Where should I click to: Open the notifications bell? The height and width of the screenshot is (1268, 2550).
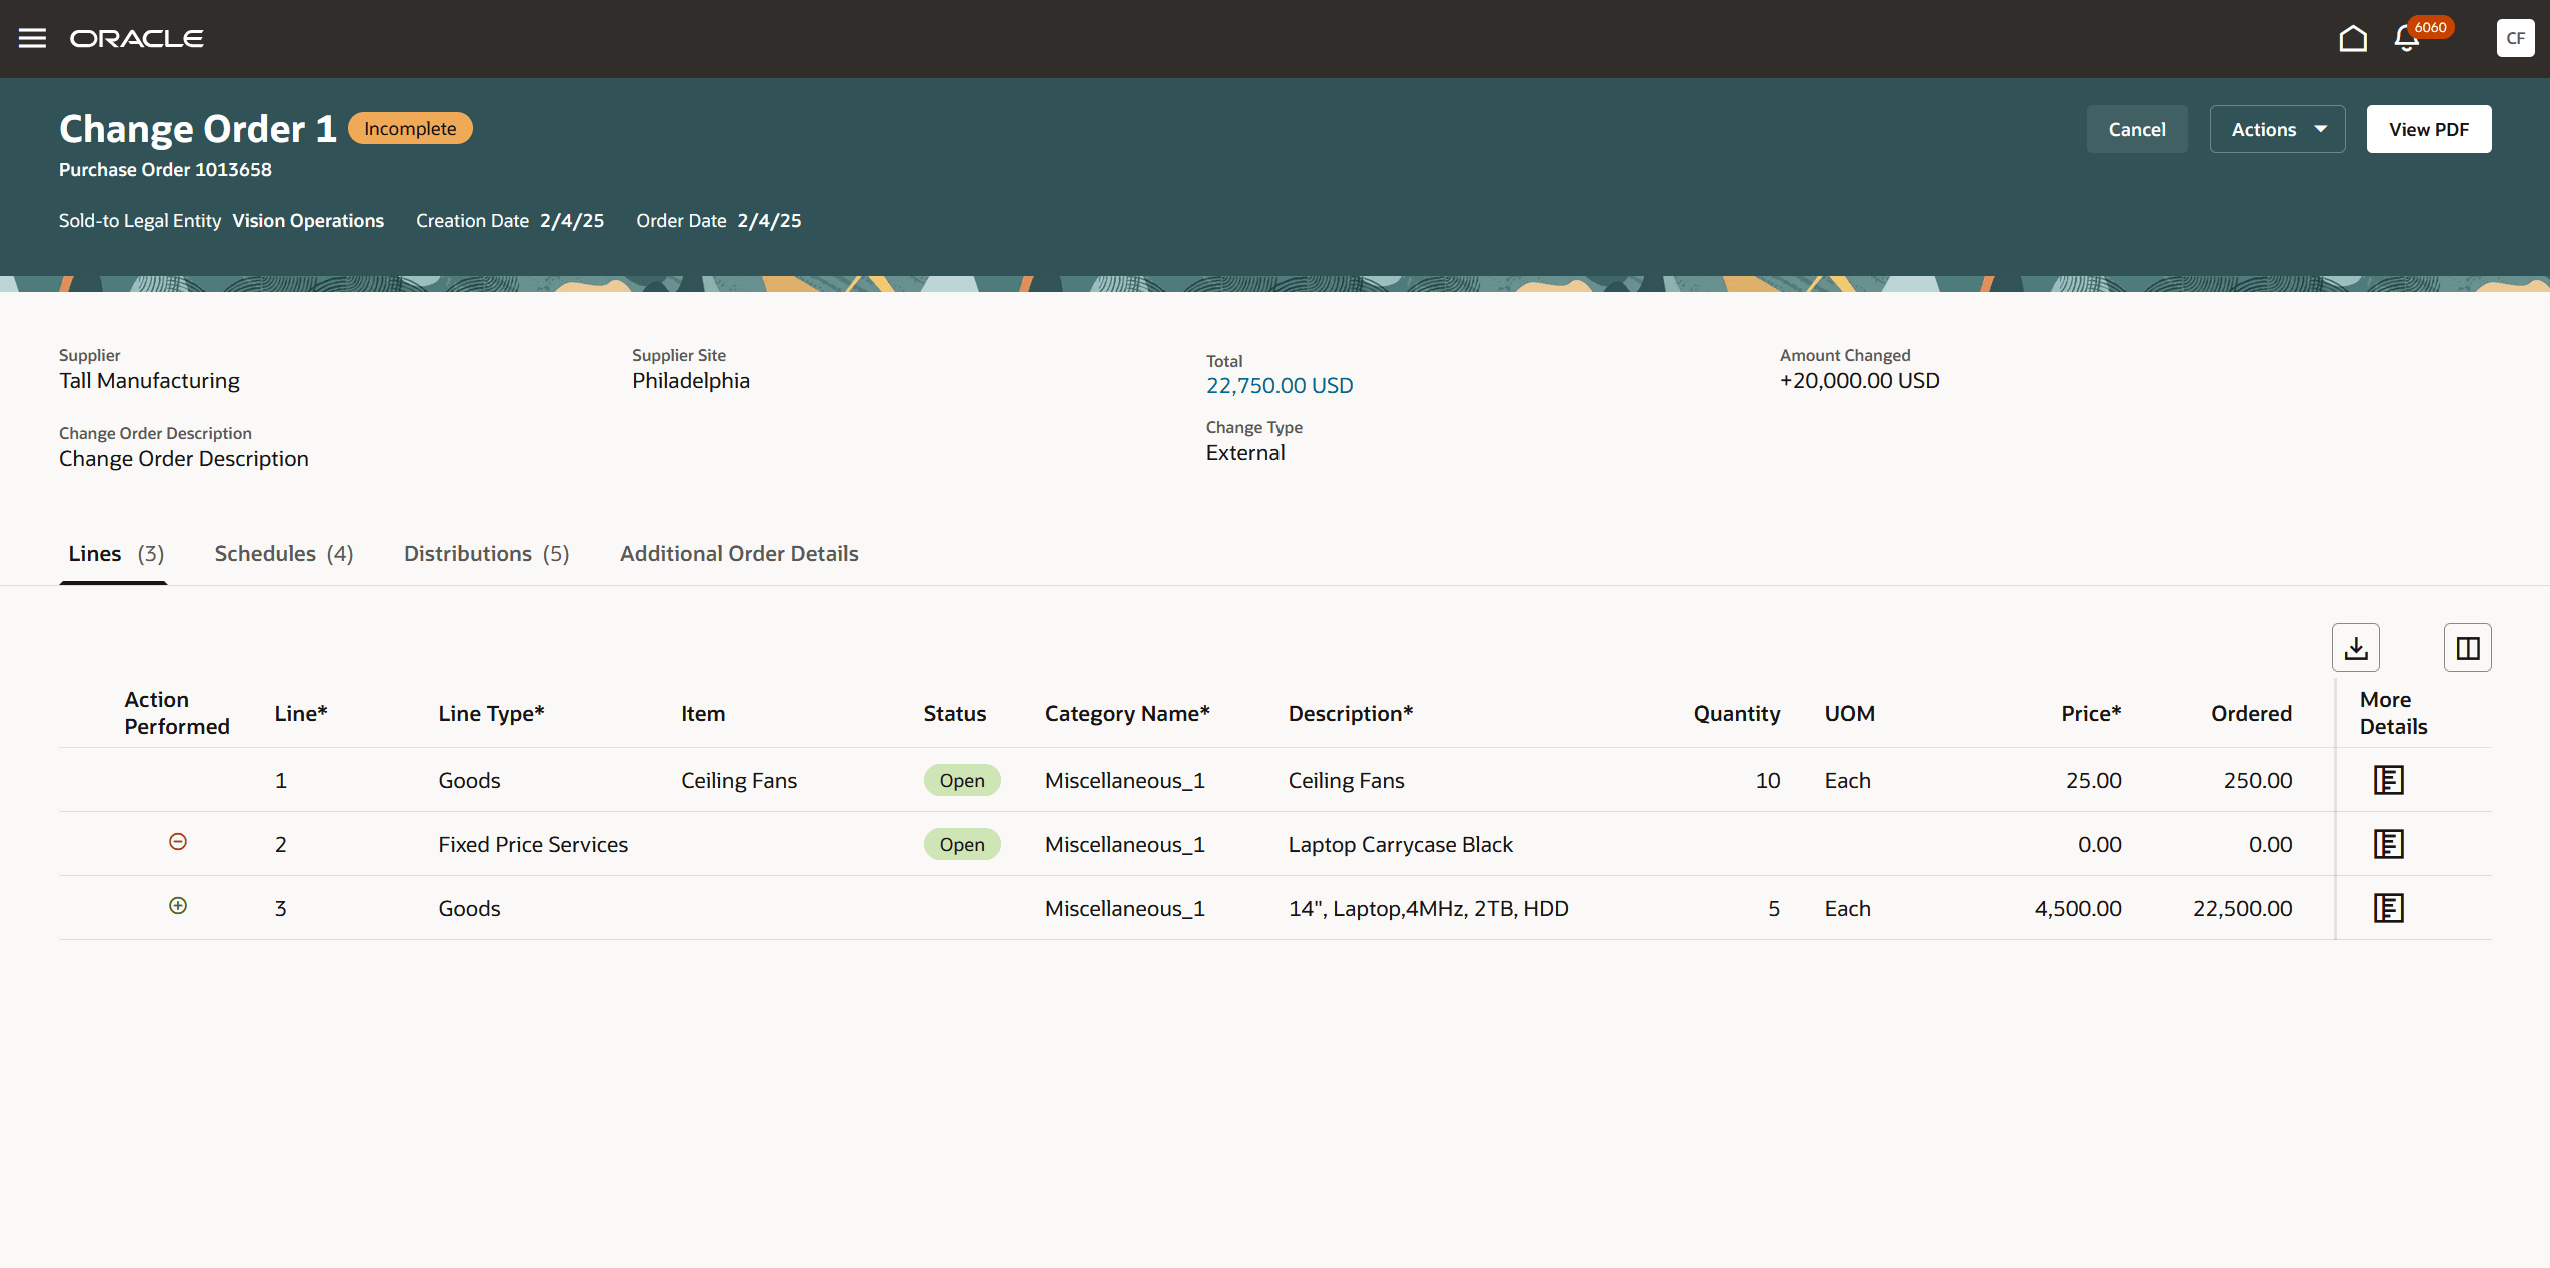click(x=2406, y=39)
